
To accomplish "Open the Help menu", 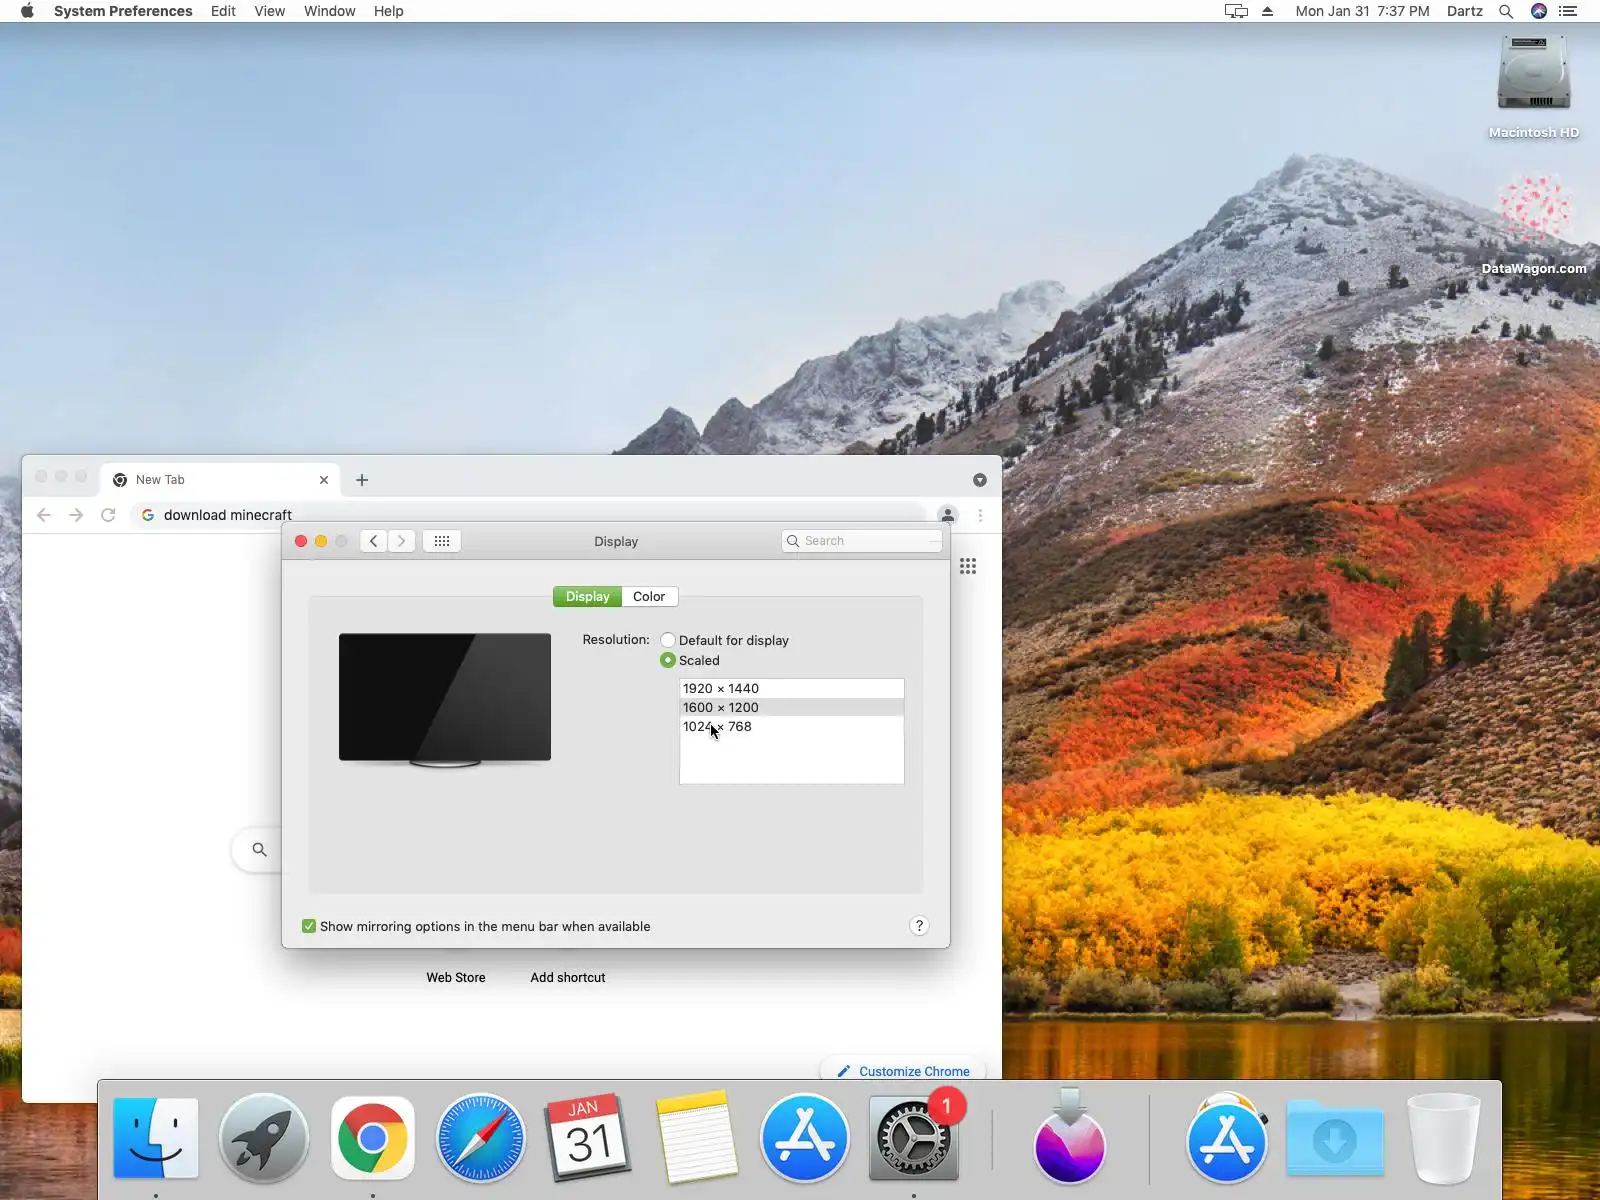I will pos(389,11).
